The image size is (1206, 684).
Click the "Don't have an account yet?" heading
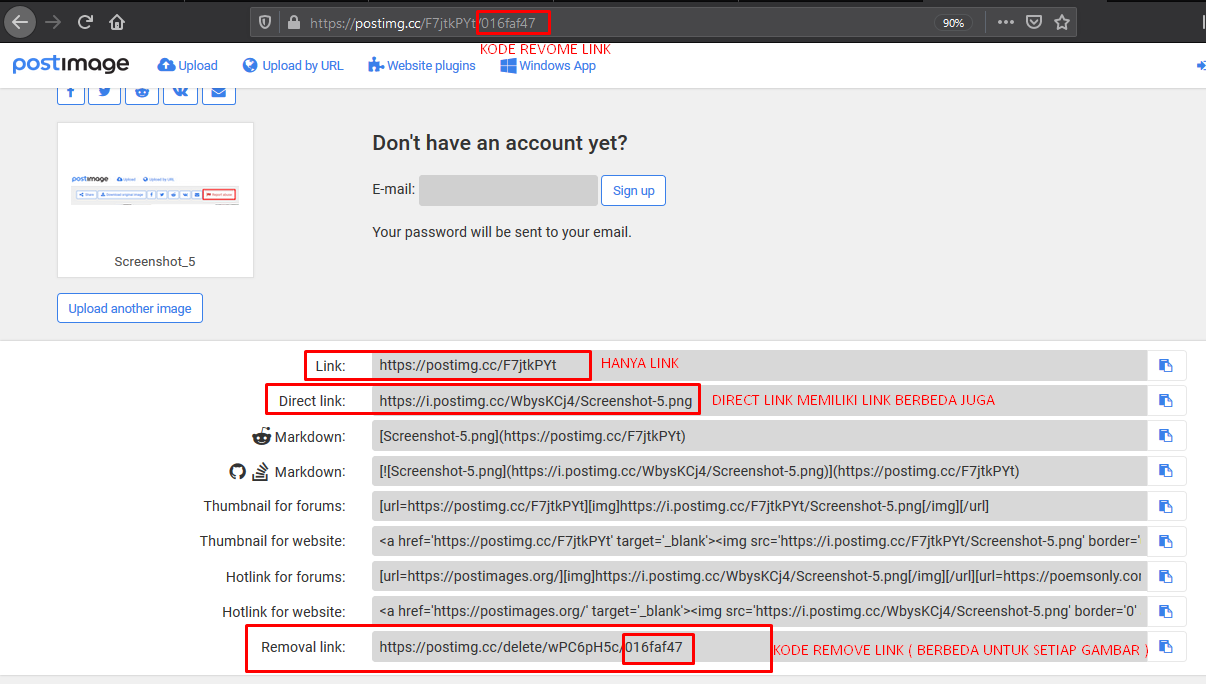pos(500,143)
